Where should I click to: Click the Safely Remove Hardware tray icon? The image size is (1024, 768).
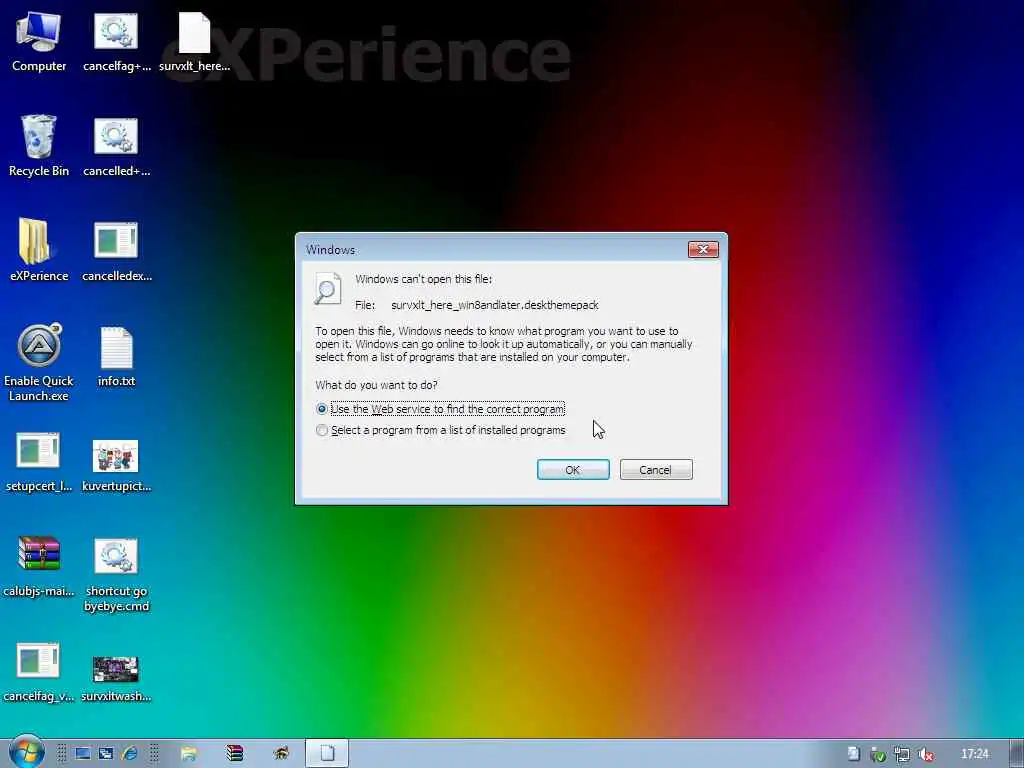[878, 754]
